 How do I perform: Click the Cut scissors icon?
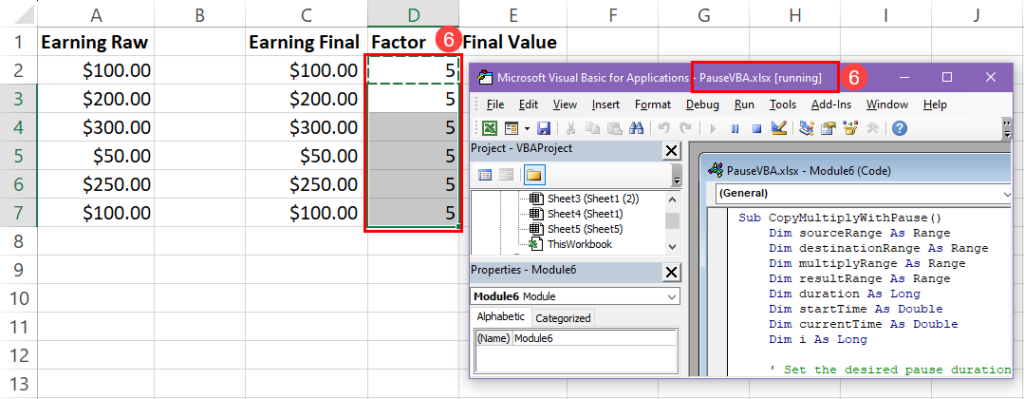pyautogui.click(x=571, y=128)
